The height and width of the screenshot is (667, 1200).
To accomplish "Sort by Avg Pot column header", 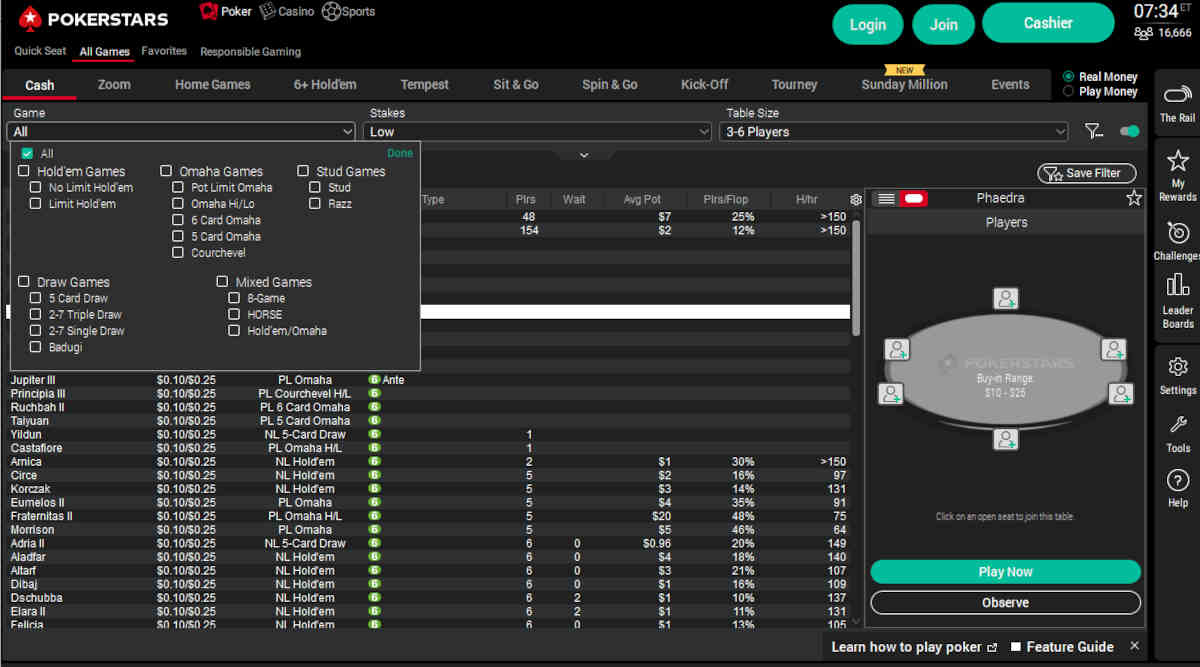I will coord(641,200).
